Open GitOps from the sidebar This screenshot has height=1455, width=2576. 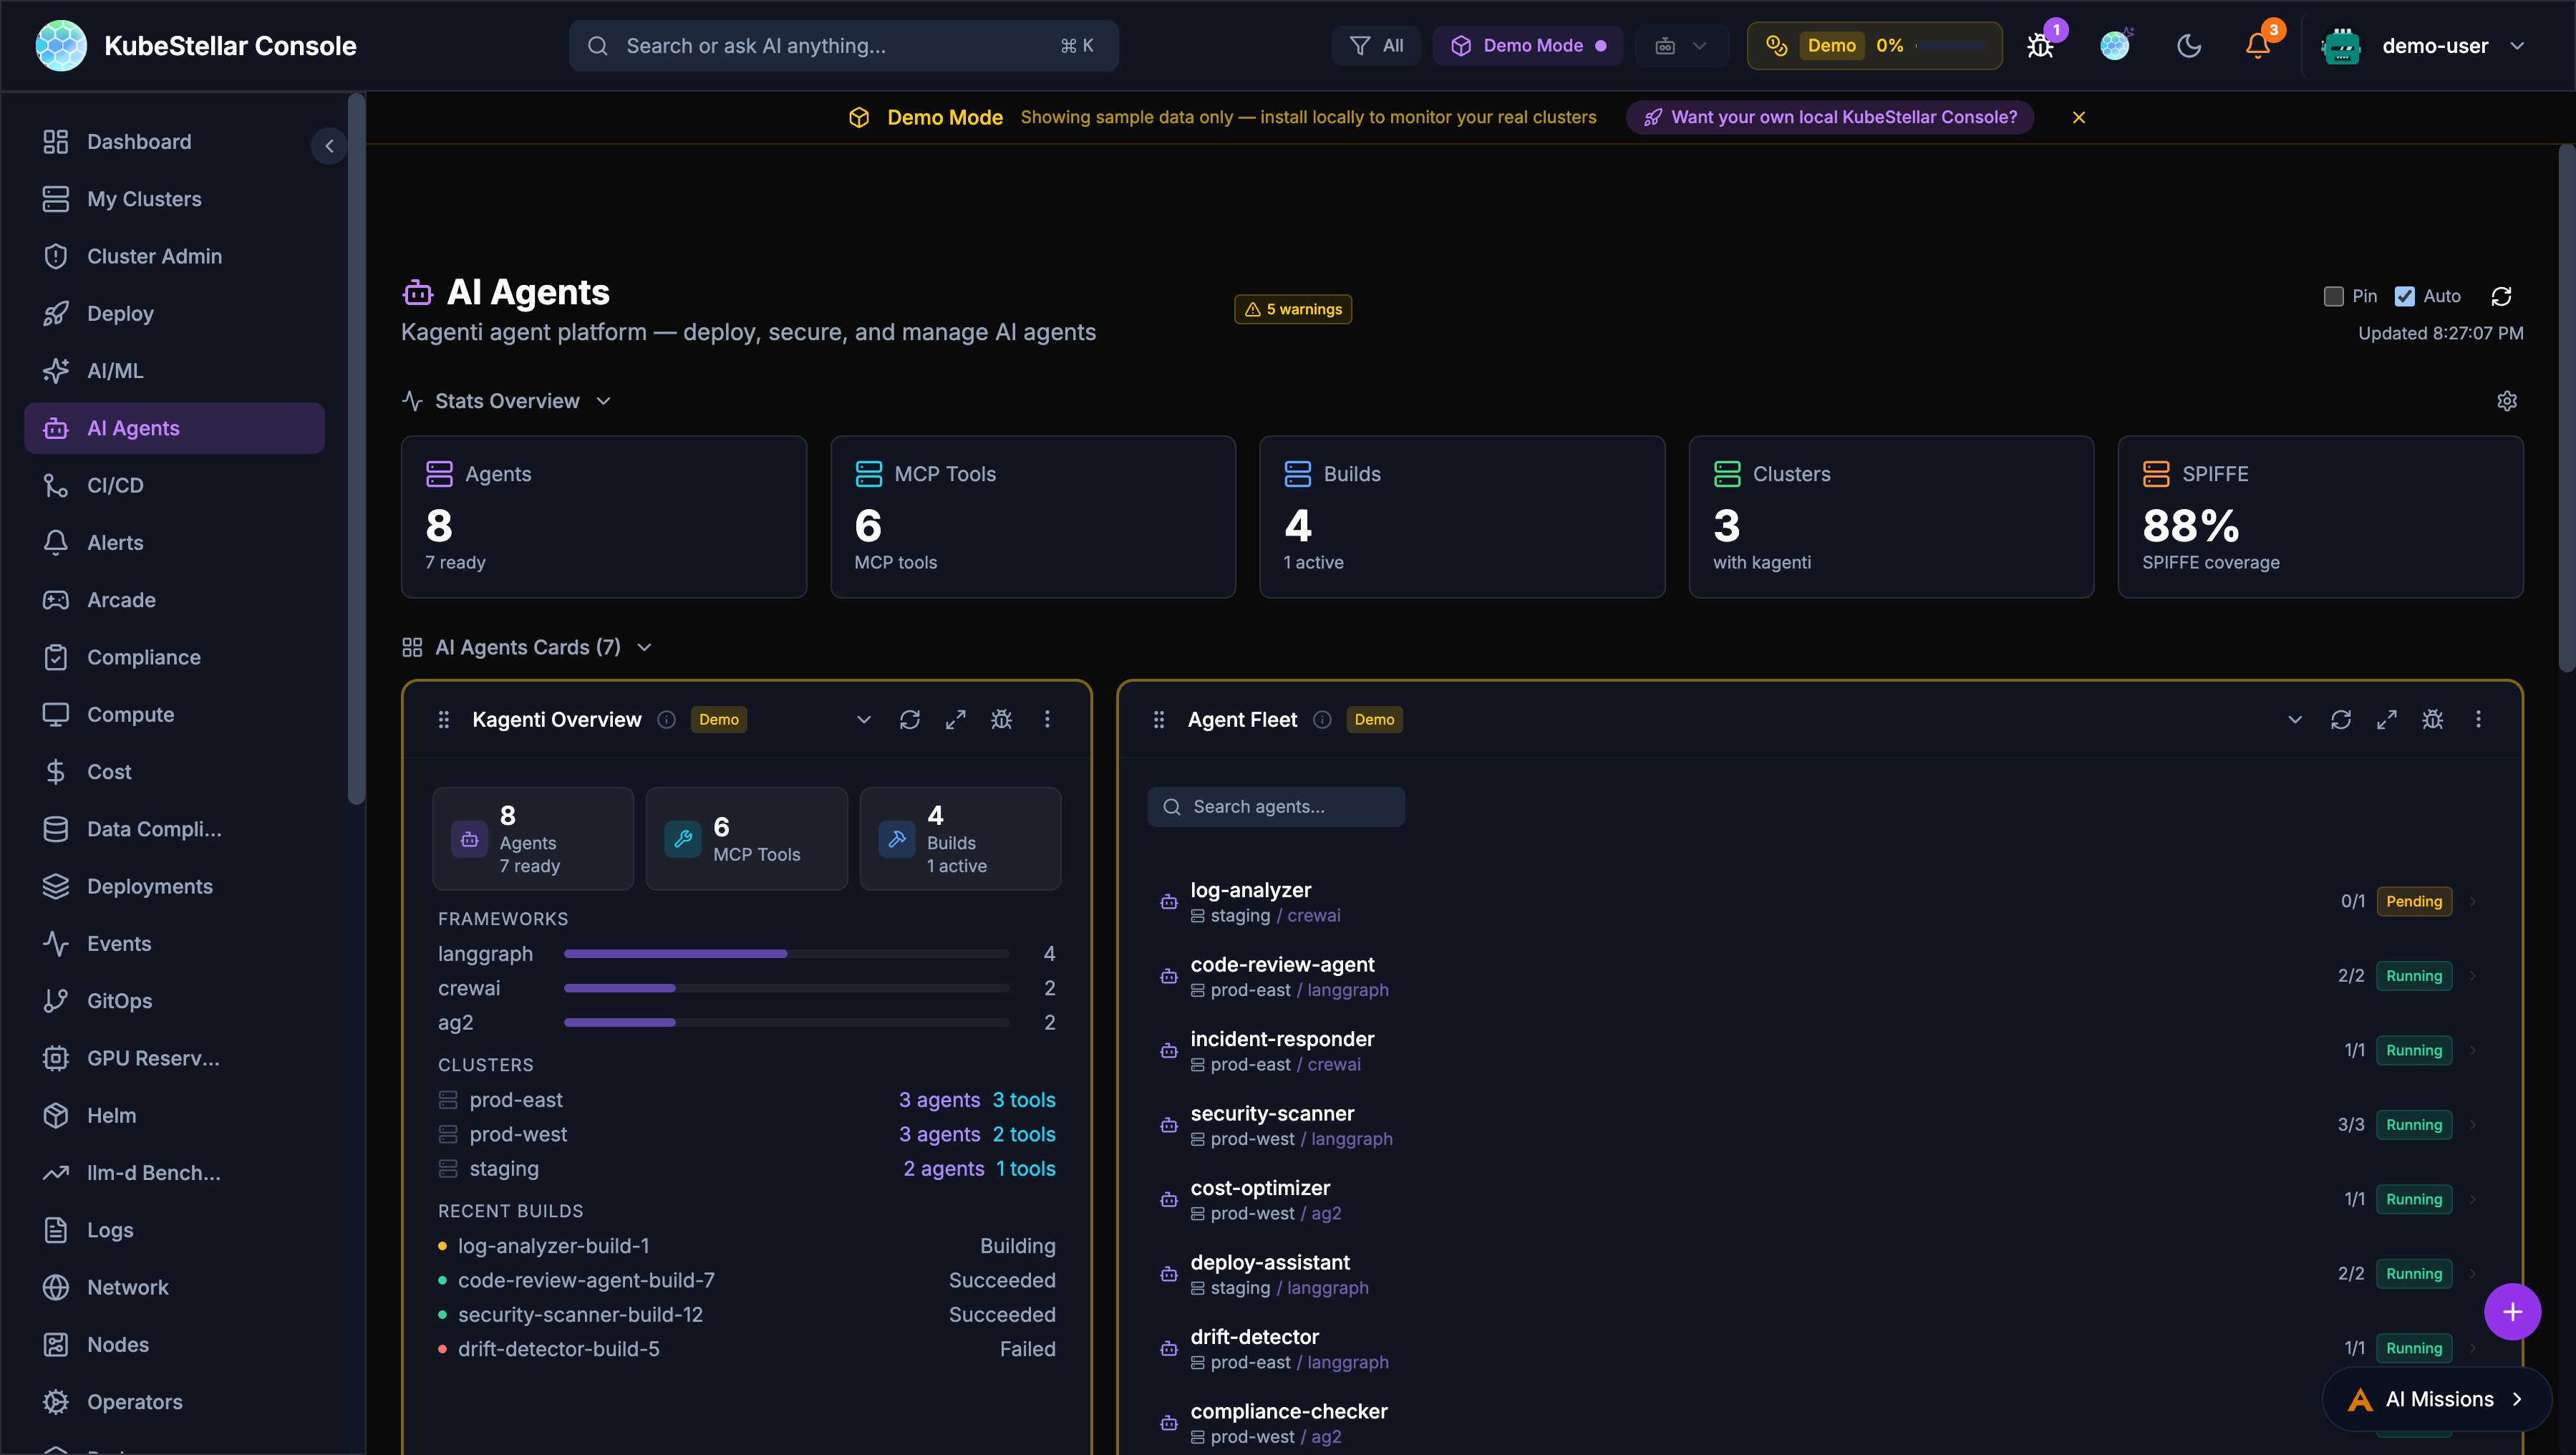[x=119, y=1000]
